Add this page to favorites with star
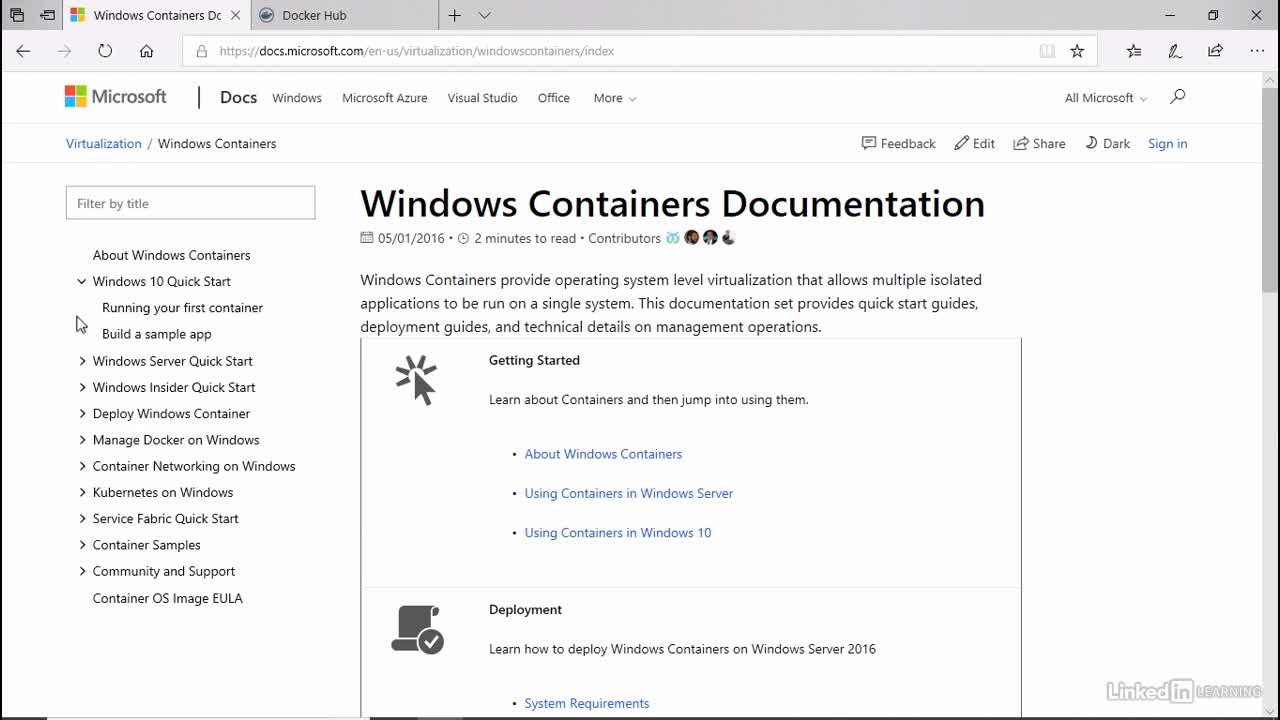Image resolution: width=1280 pixels, height=720 pixels. click(x=1077, y=51)
